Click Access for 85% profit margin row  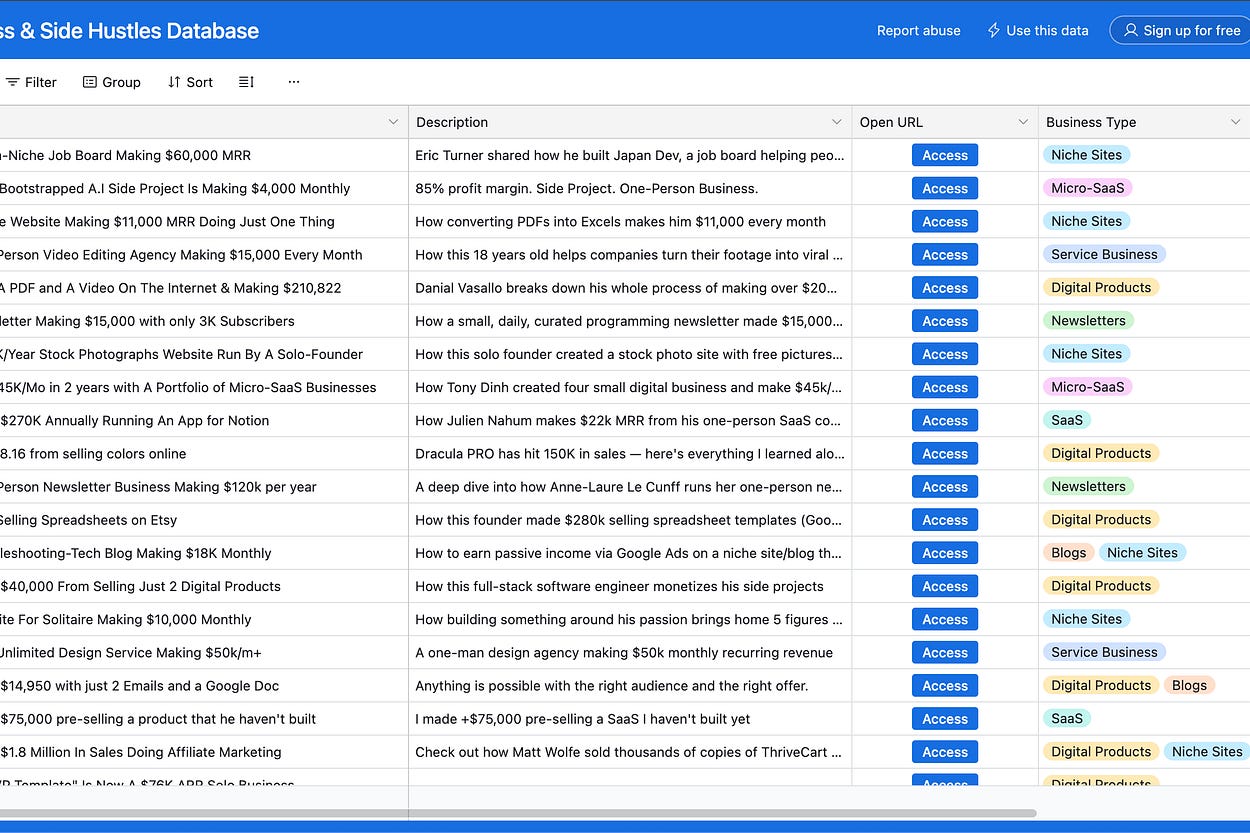[x=945, y=188]
